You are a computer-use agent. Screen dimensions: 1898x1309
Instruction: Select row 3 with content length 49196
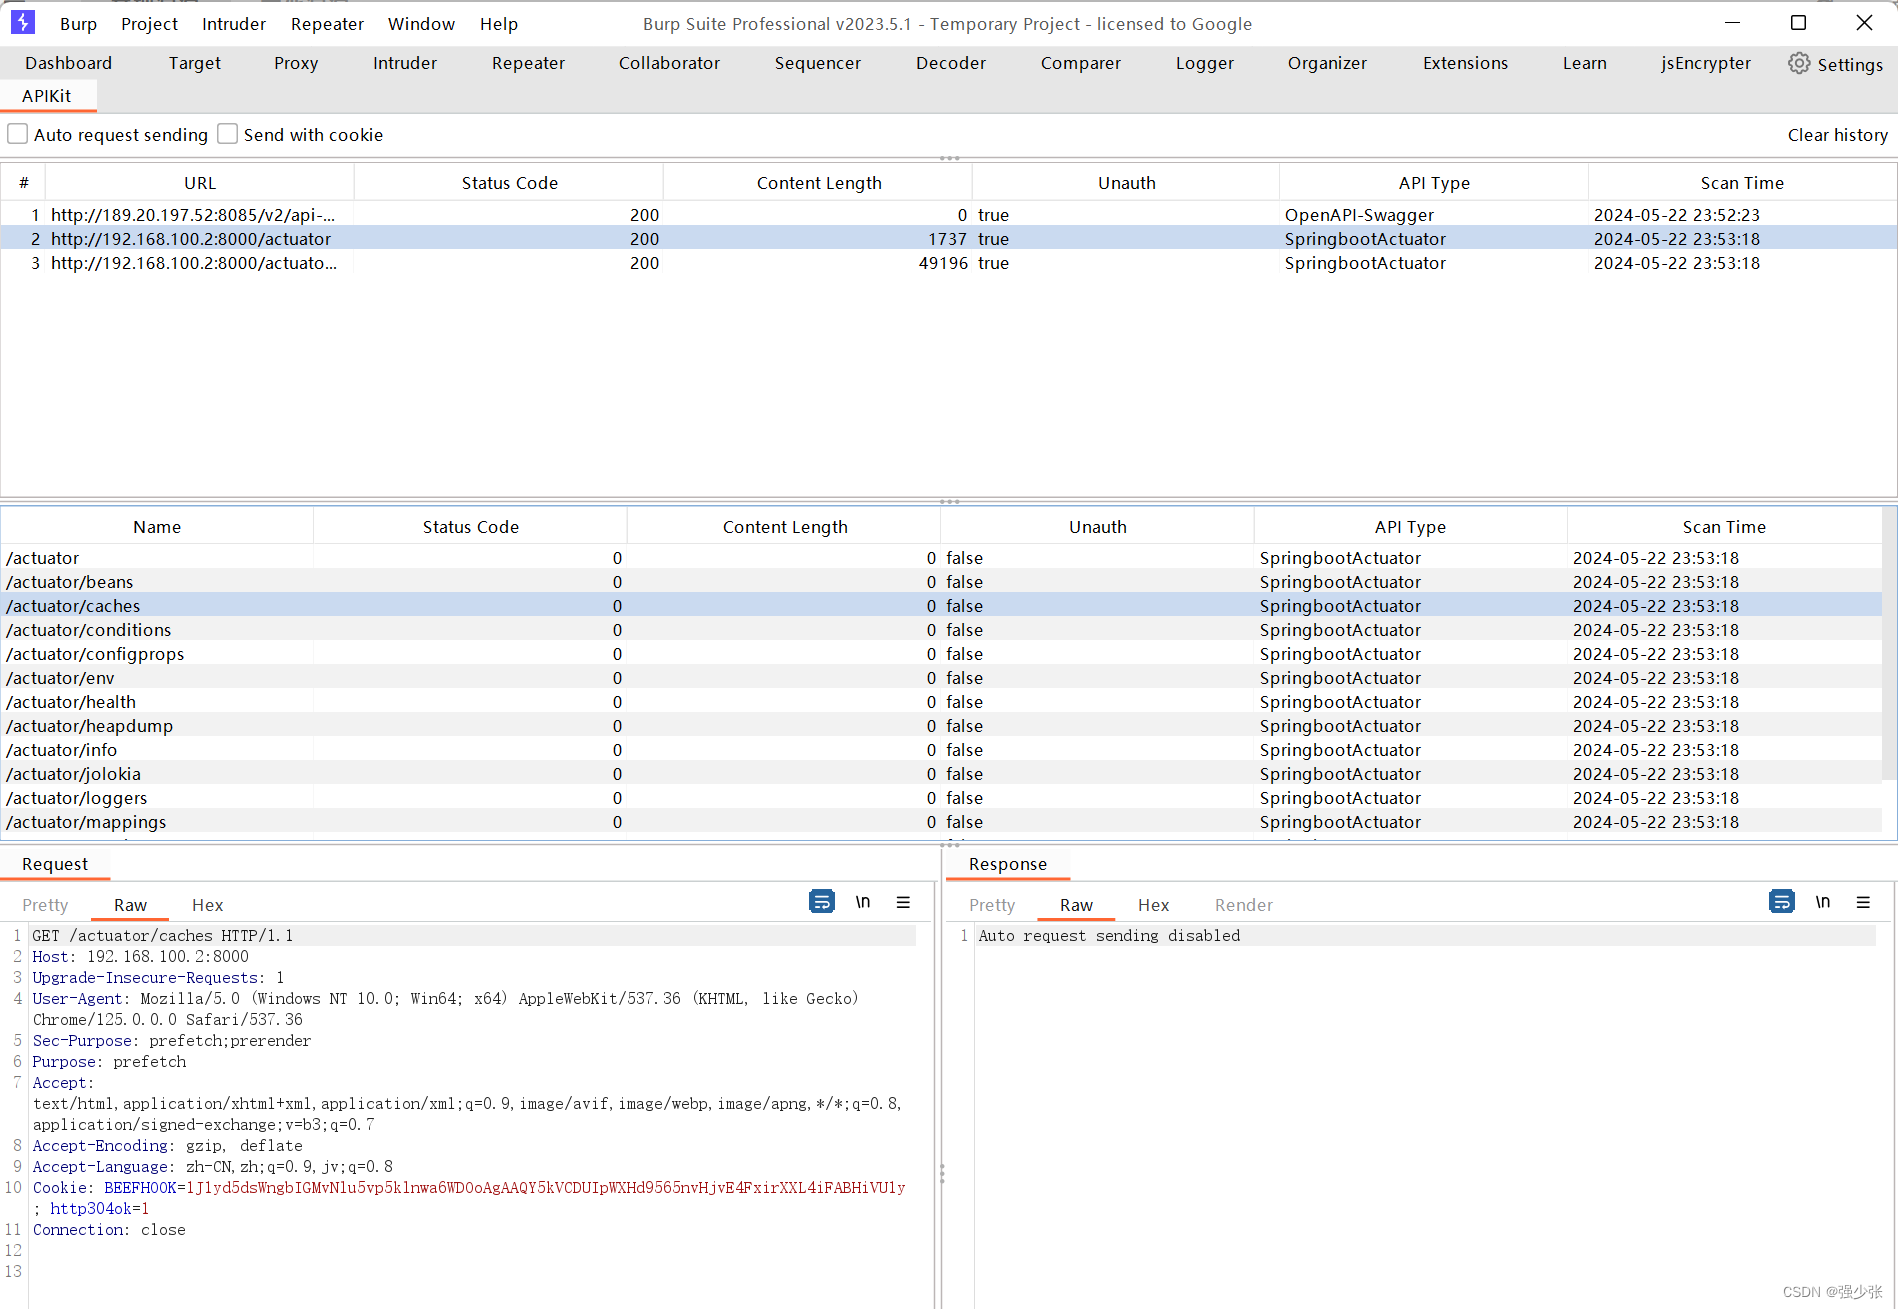[x=948, y=263]
